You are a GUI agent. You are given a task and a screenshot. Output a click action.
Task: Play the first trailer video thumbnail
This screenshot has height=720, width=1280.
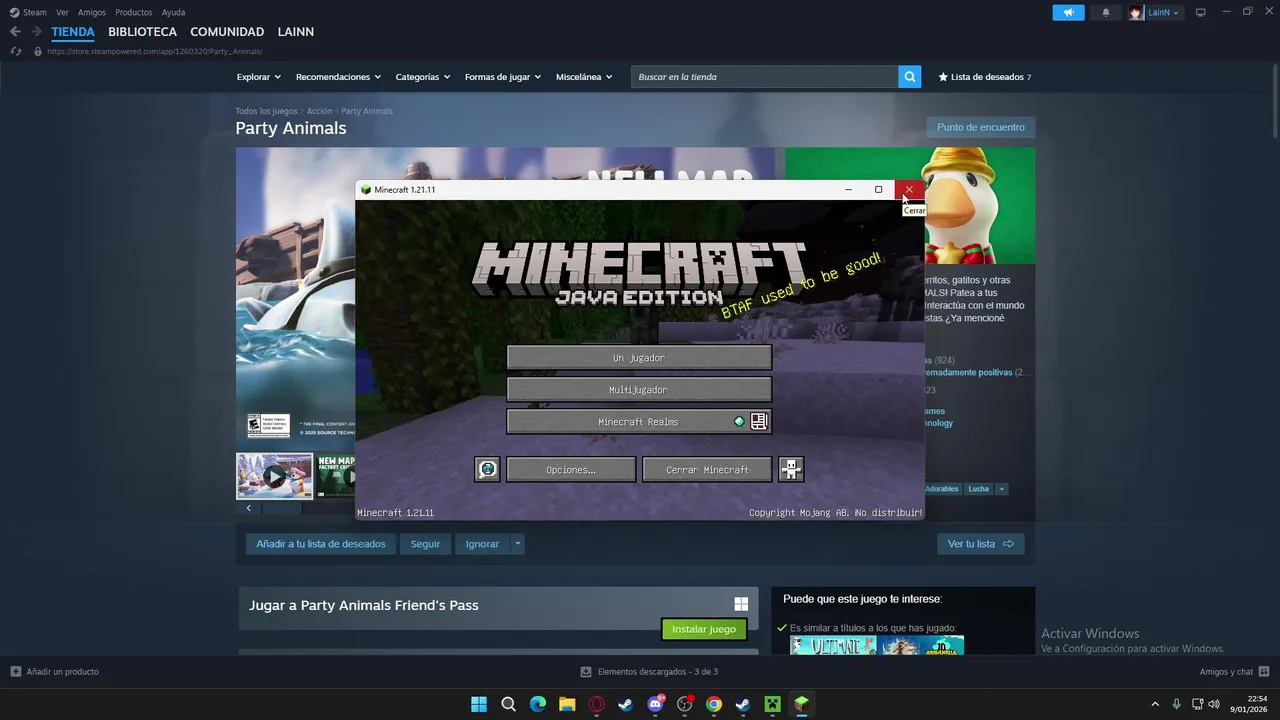tap(274, 476)
